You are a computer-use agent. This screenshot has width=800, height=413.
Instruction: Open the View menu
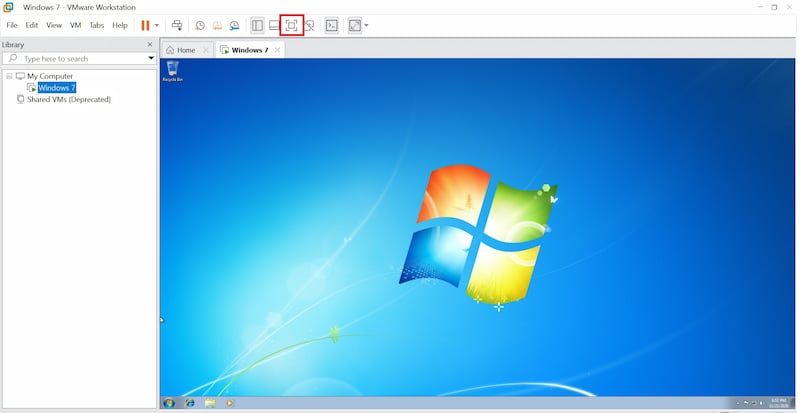point(54,25)
